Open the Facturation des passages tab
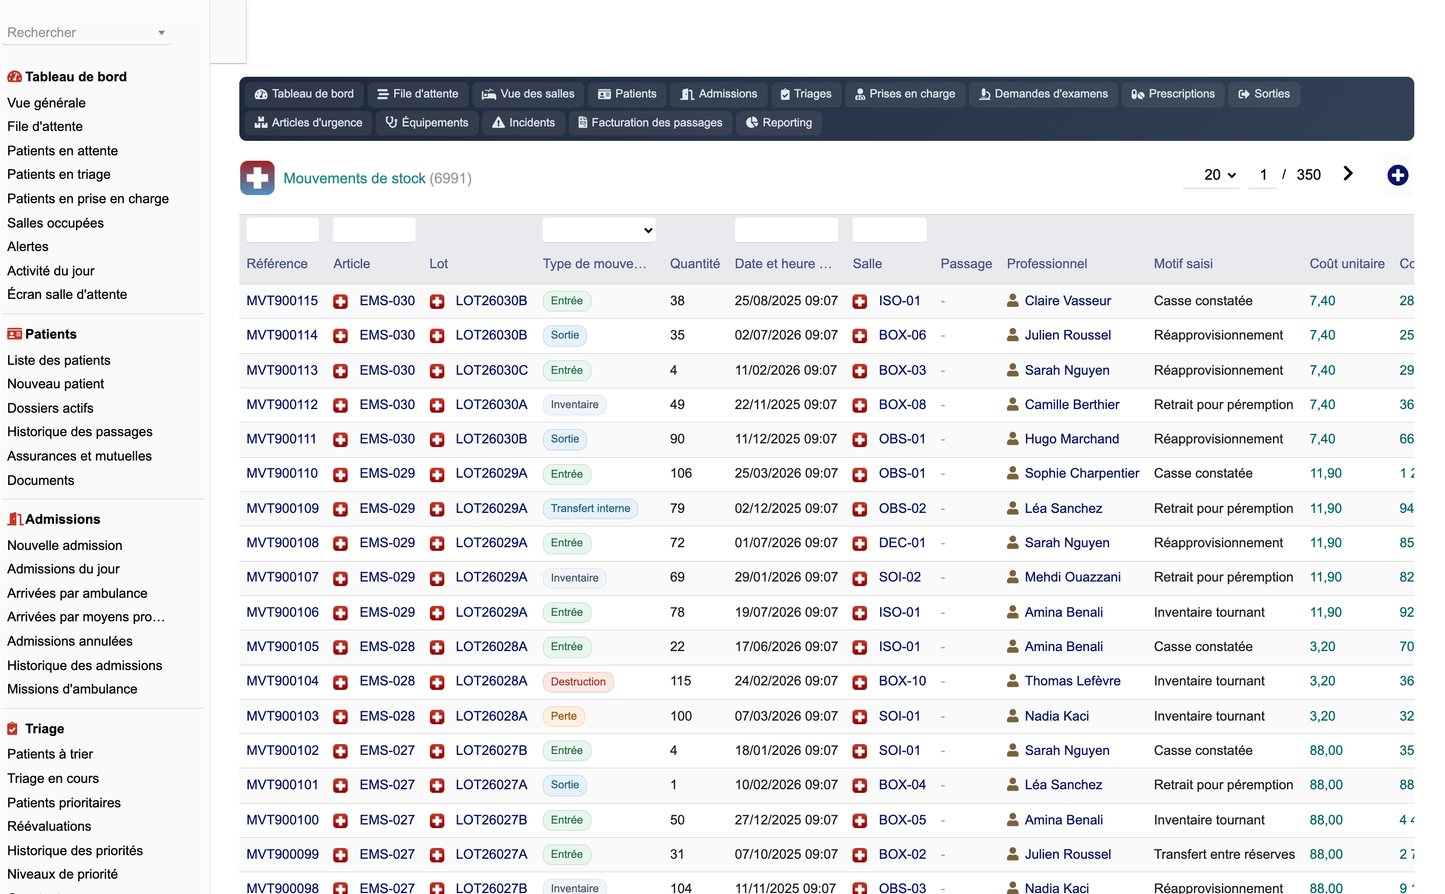The width and height of the screenshot is (1445, 894). [x=650, y=123]
